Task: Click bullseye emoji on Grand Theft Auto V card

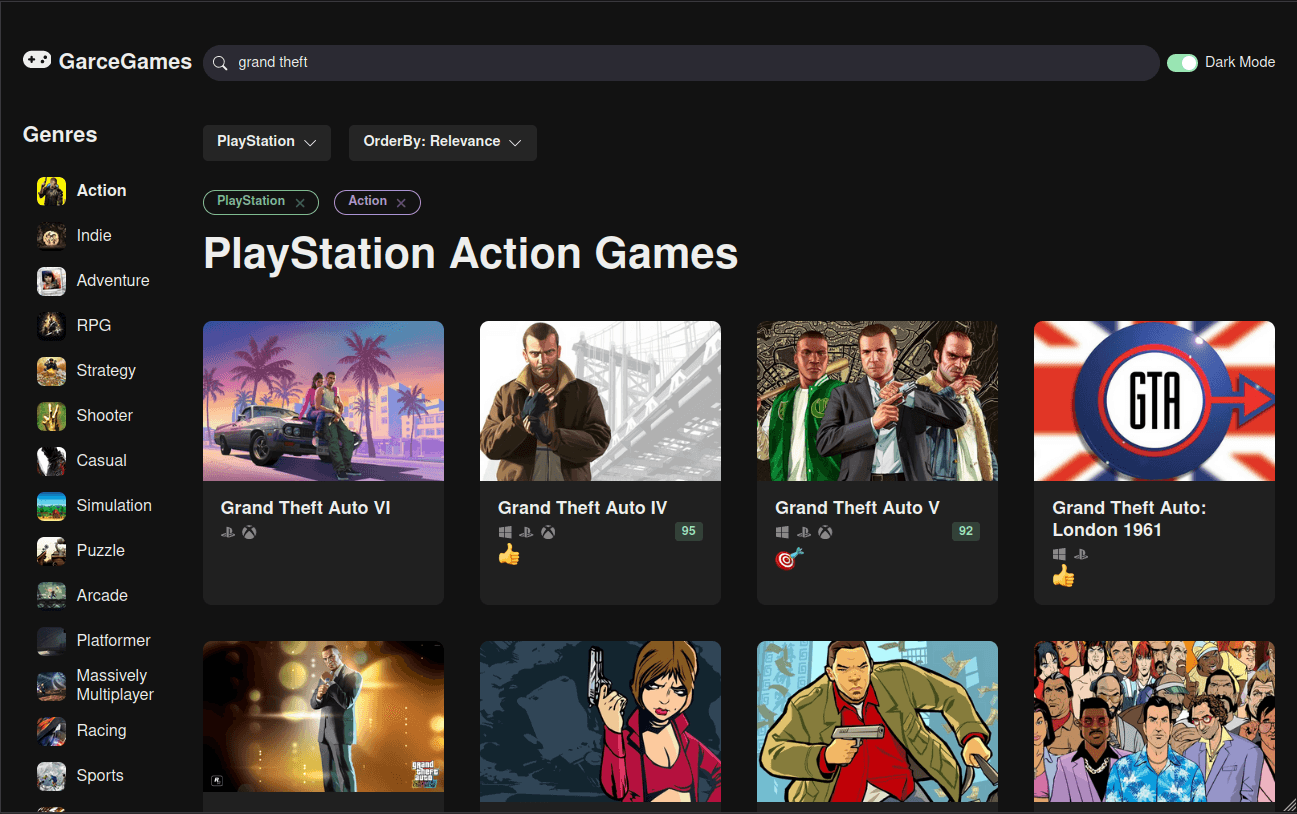Action: tap(788, 558)
